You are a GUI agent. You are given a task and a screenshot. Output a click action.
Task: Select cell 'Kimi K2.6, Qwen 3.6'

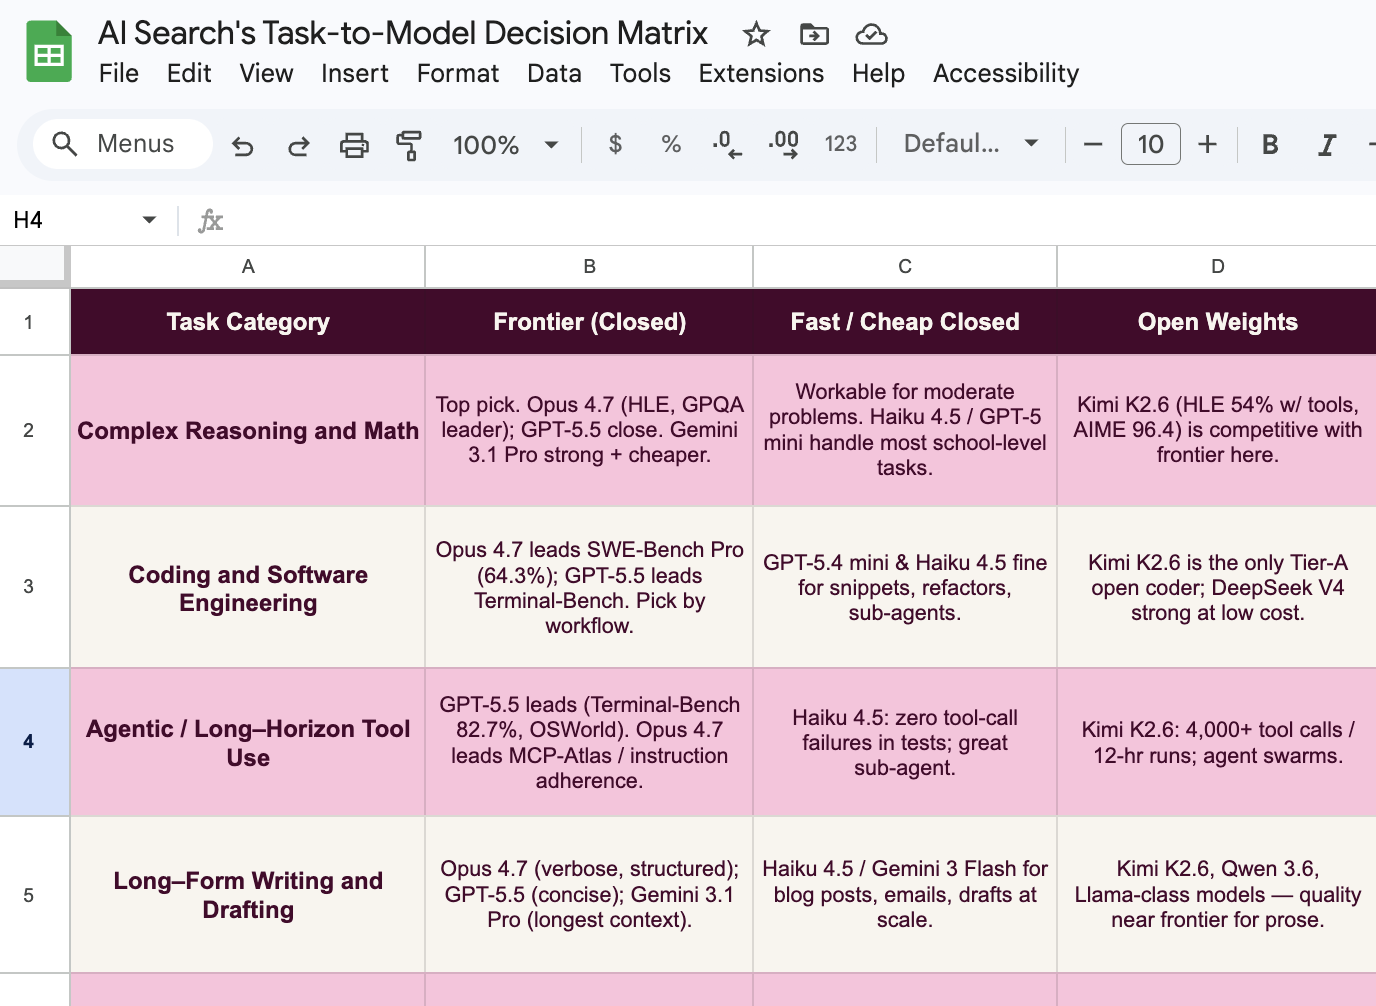(x=1217, y=895)
